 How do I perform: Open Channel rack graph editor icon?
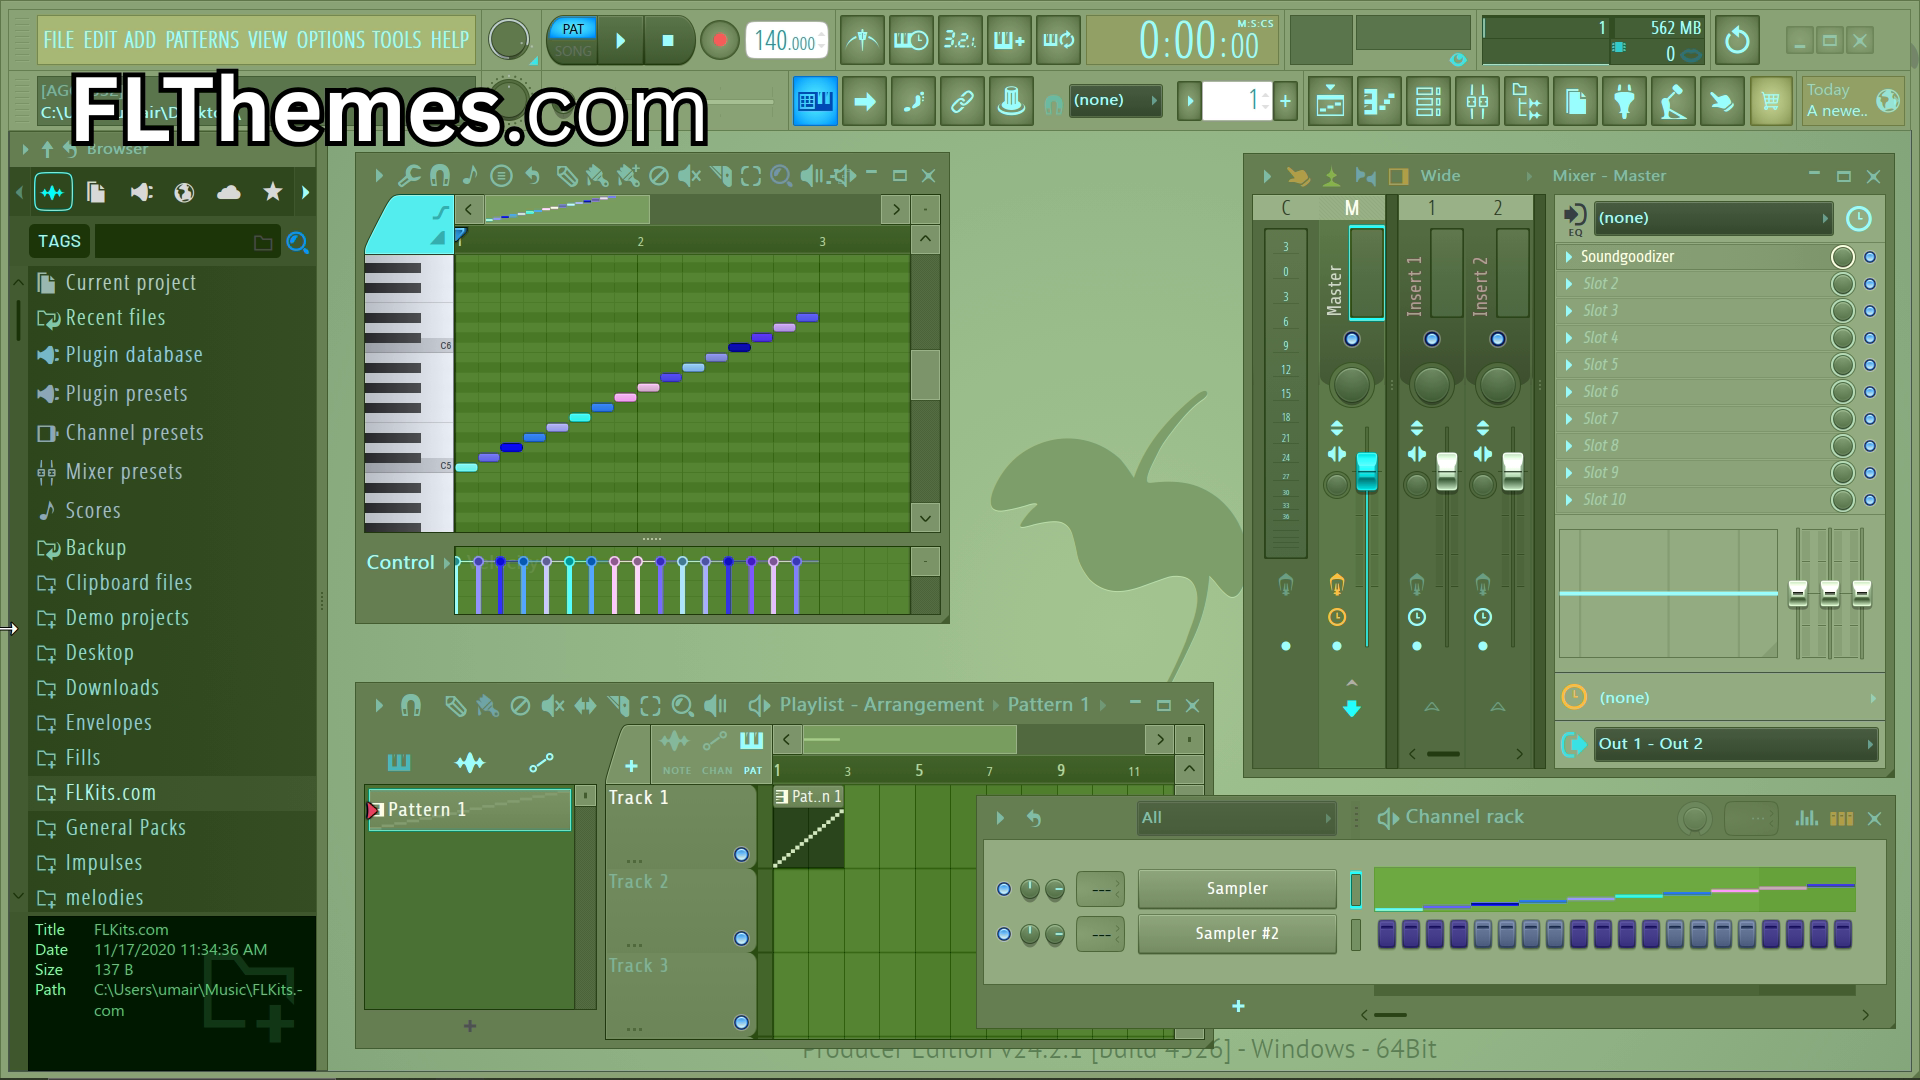coord(1806,818)
